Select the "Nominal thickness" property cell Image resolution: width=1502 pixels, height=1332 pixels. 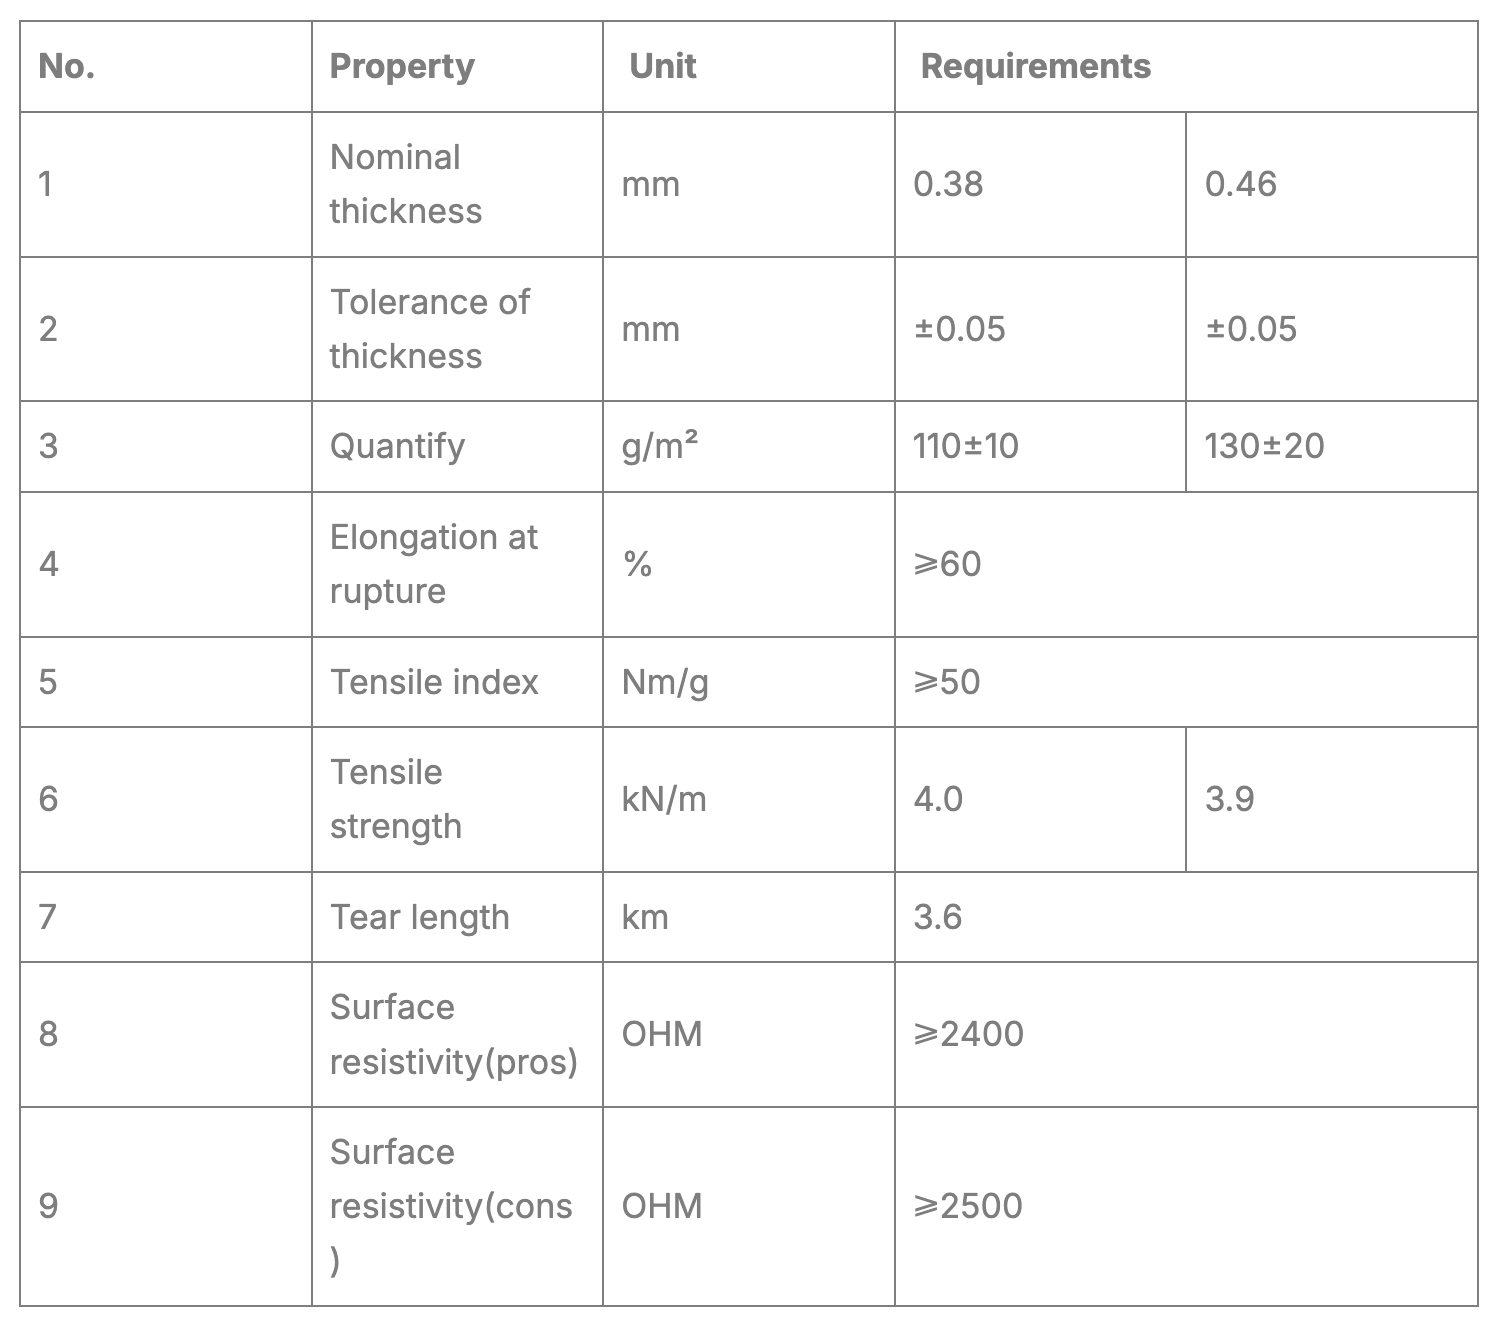pos(406,184)
